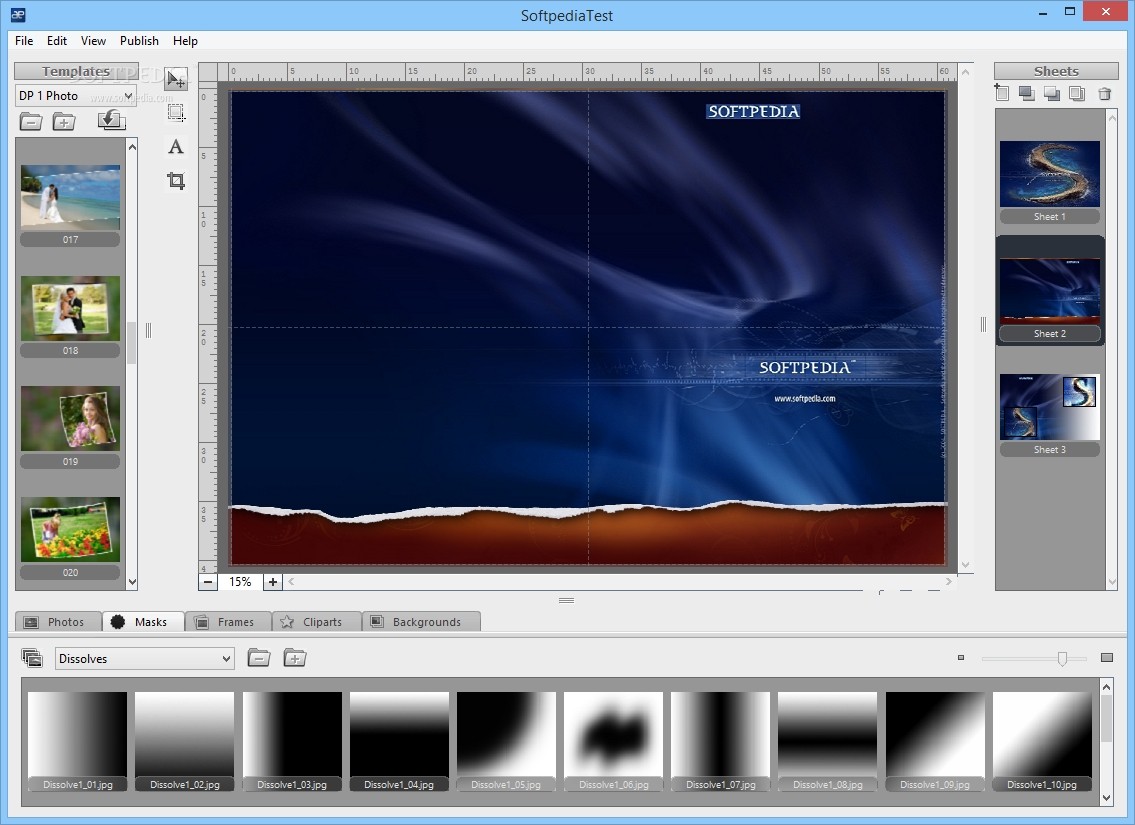
Task: Click canvas vertical scroll up arrow
Action: 965,72
